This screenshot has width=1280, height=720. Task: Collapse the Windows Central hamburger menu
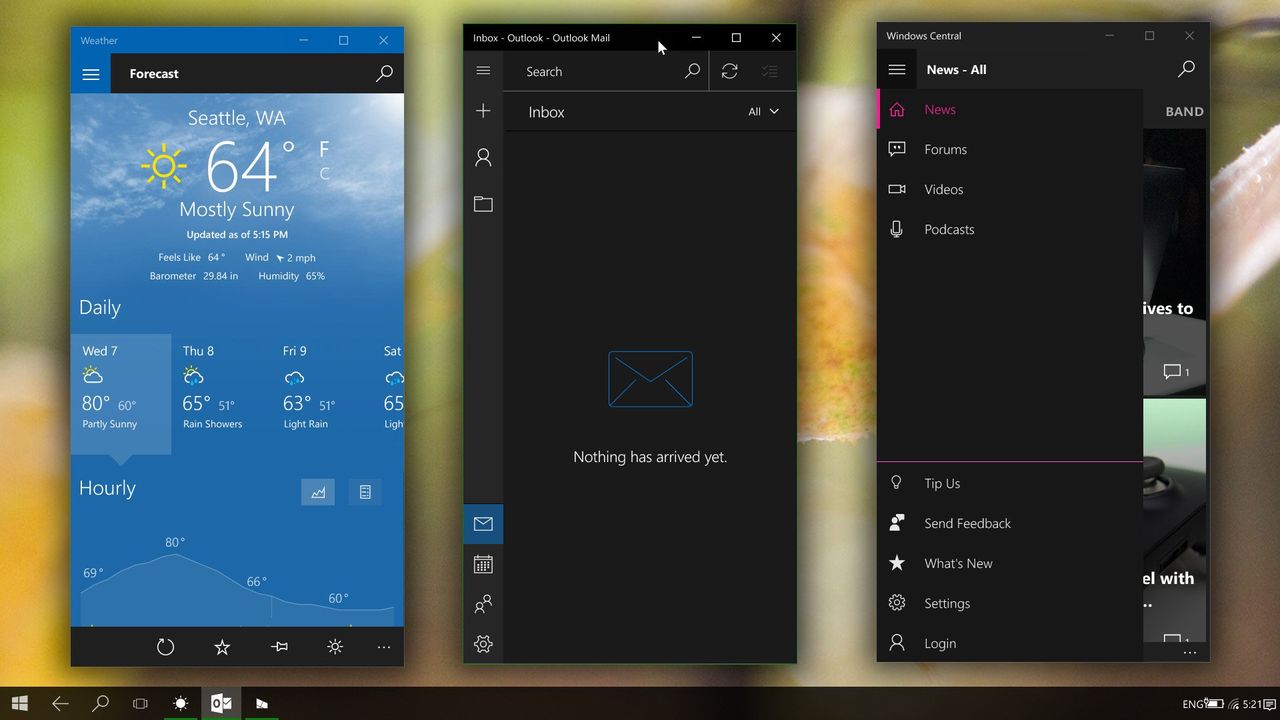pyautogui.click(x=897, y=70)
